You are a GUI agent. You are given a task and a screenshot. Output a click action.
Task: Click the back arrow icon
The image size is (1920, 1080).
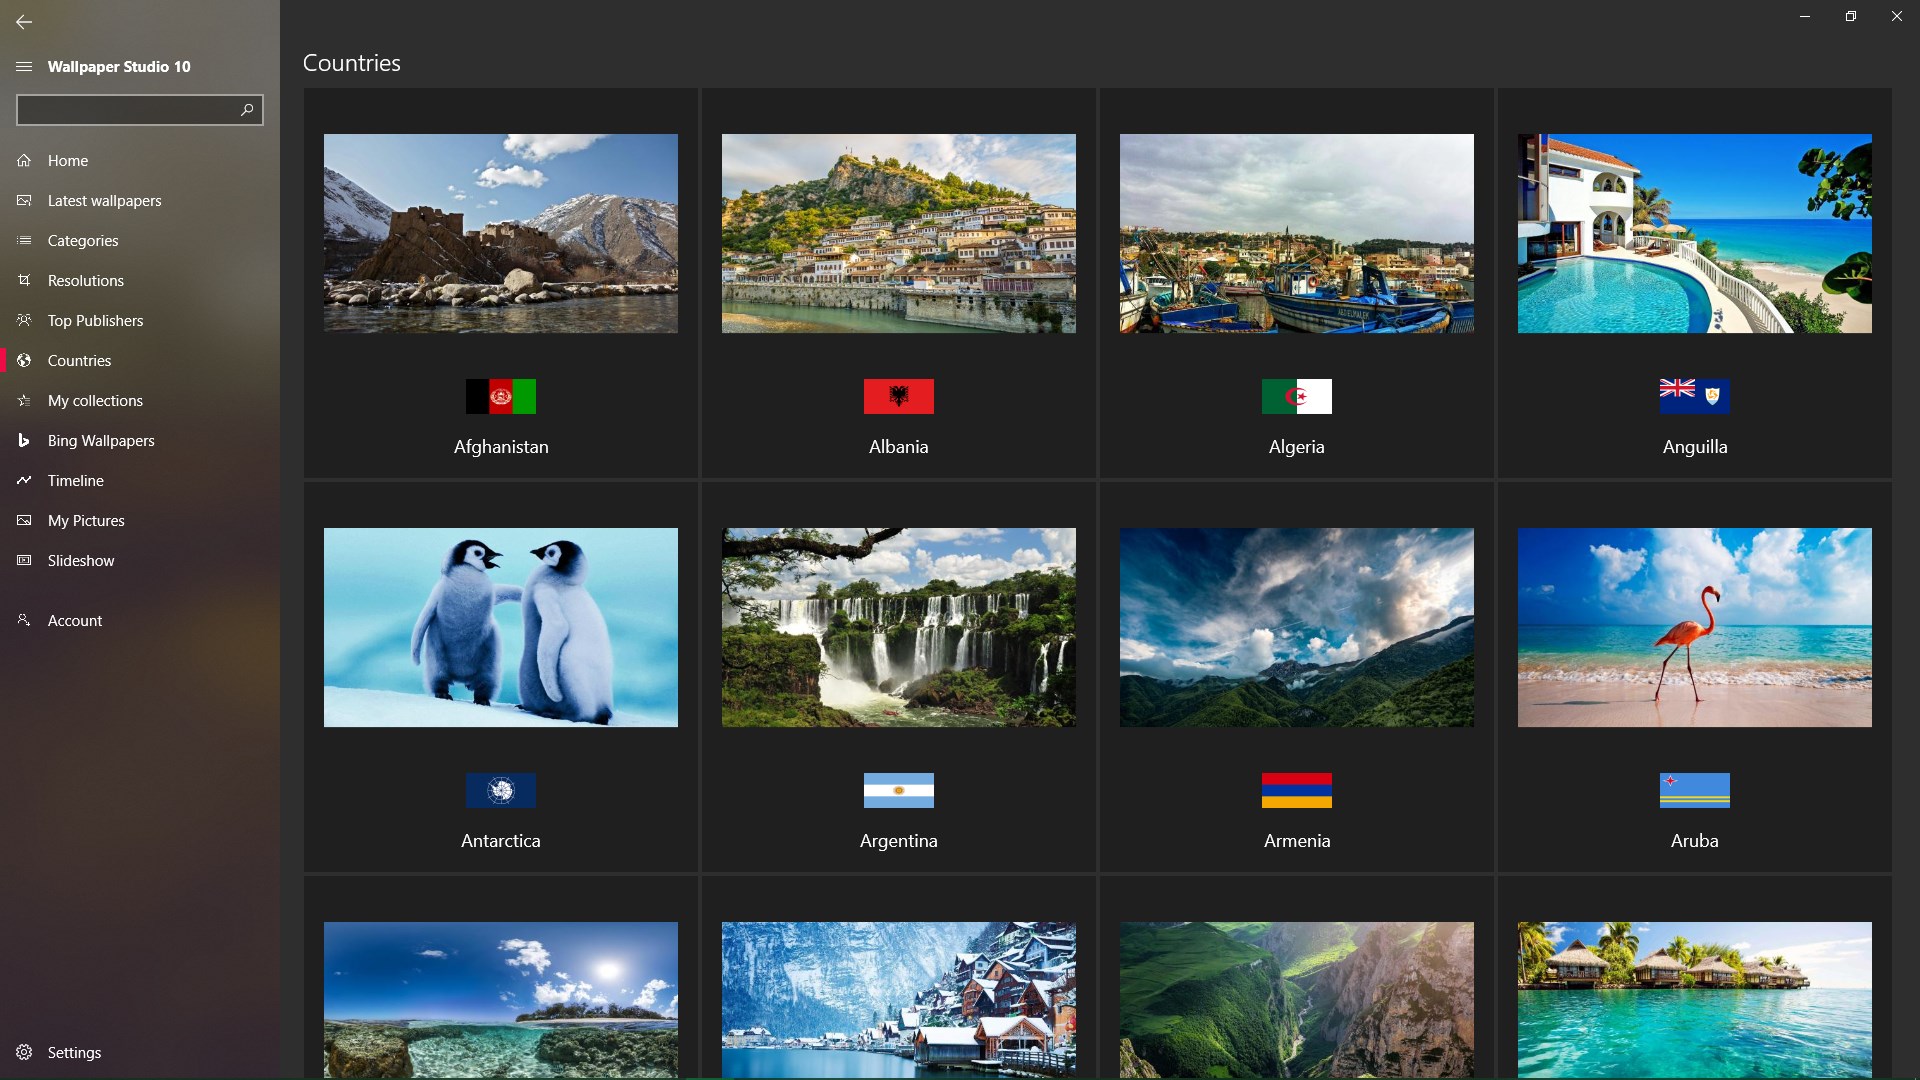pyautogui.click(x=24, y=21)
